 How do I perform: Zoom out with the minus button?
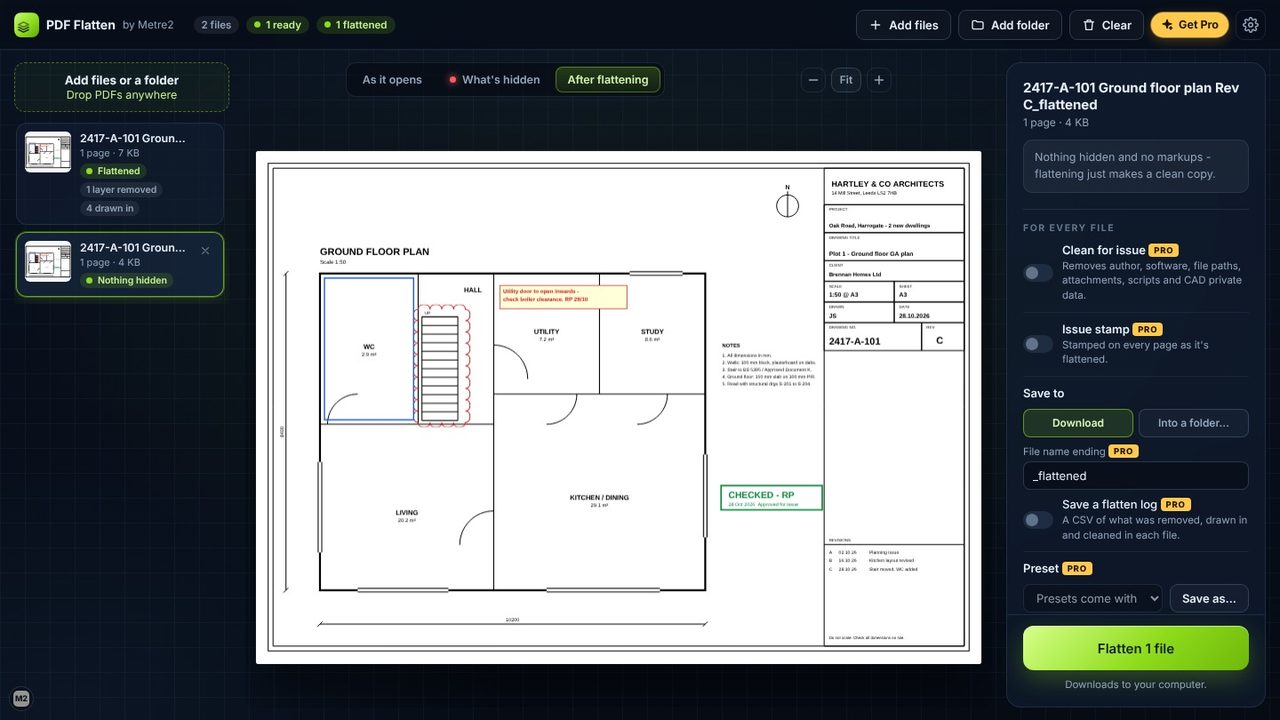814,80
